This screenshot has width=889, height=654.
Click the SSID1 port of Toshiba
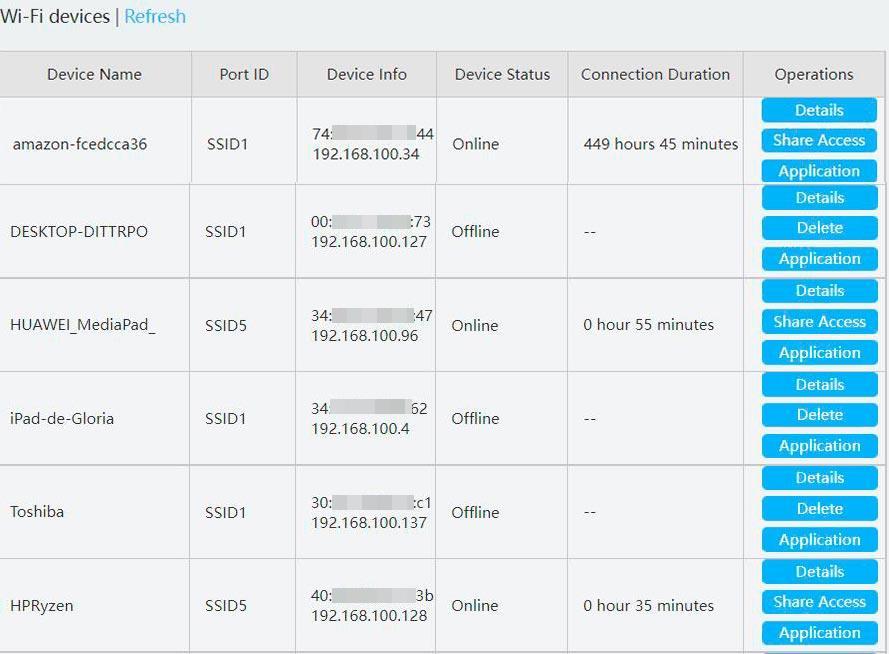(226, 512)
